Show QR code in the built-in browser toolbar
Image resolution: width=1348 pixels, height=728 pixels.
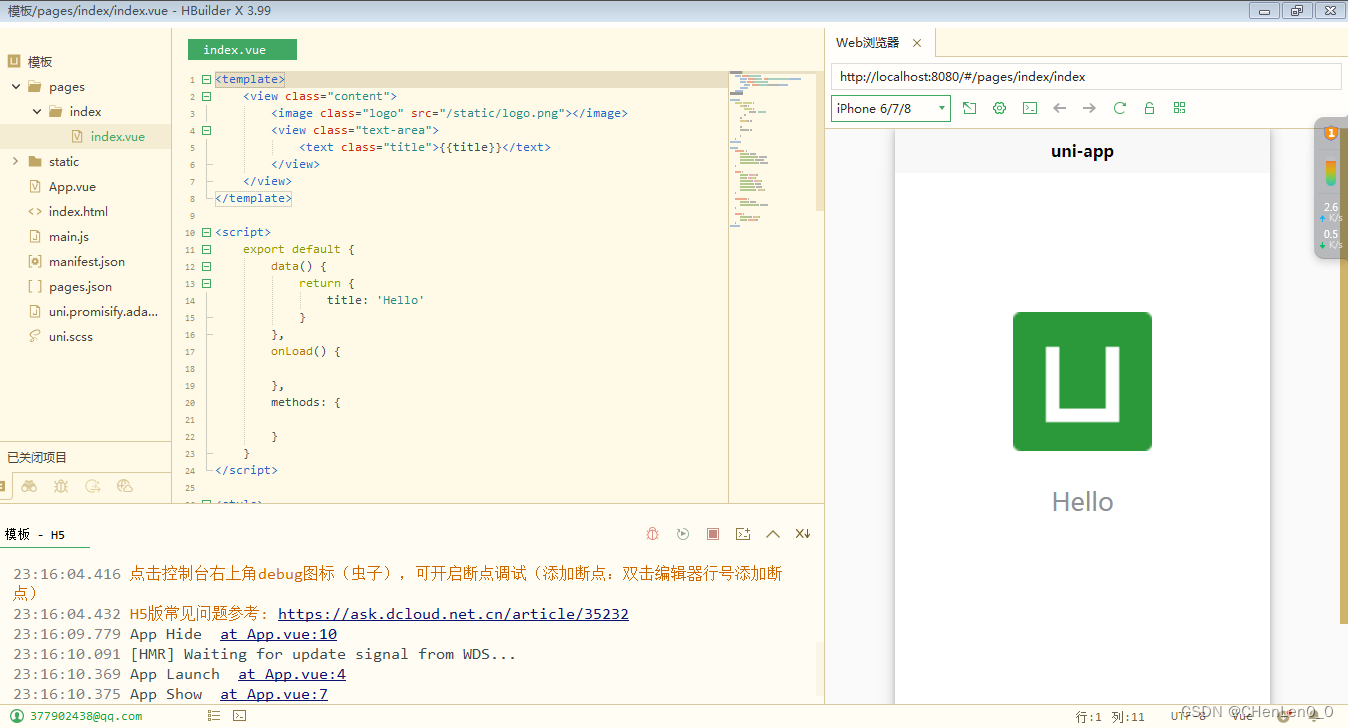(x=1179, y=108)
